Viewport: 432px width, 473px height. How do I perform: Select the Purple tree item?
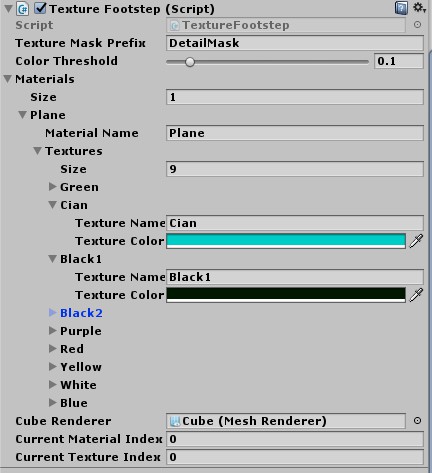click(x=81, y=331)
